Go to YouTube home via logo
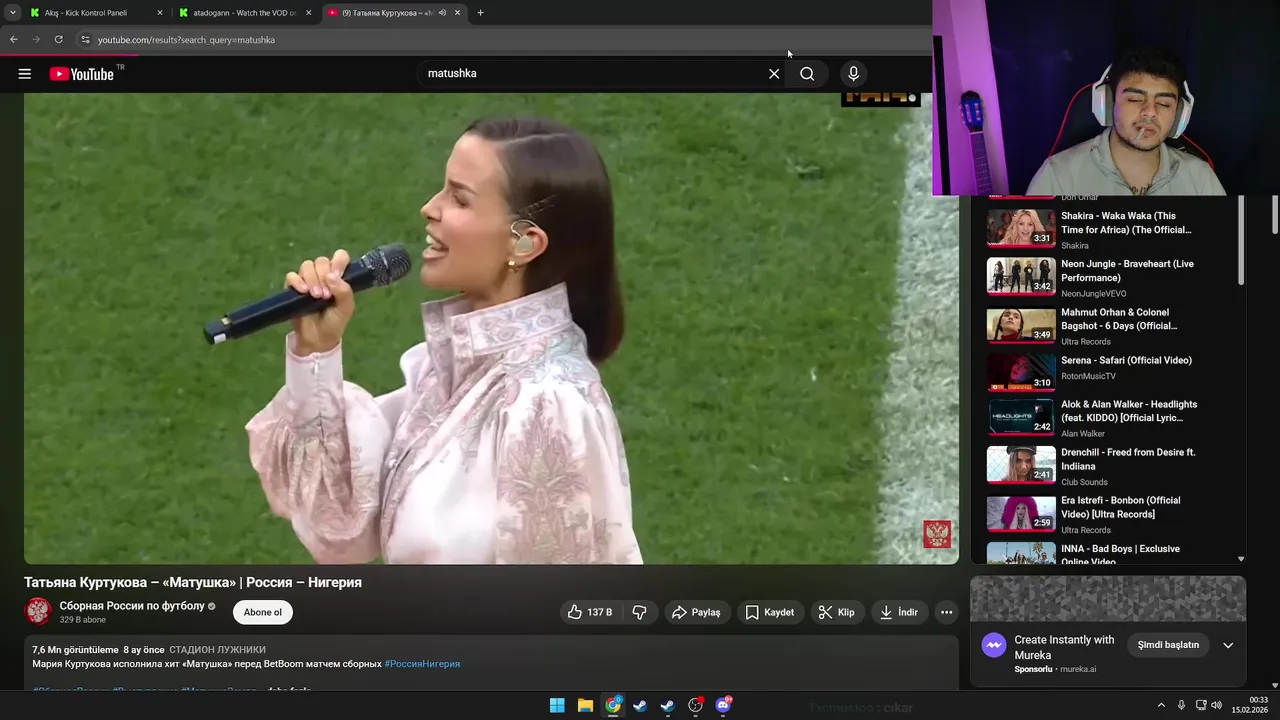Viewport: 1280px width, 720px height. click(x=81, y=74)
